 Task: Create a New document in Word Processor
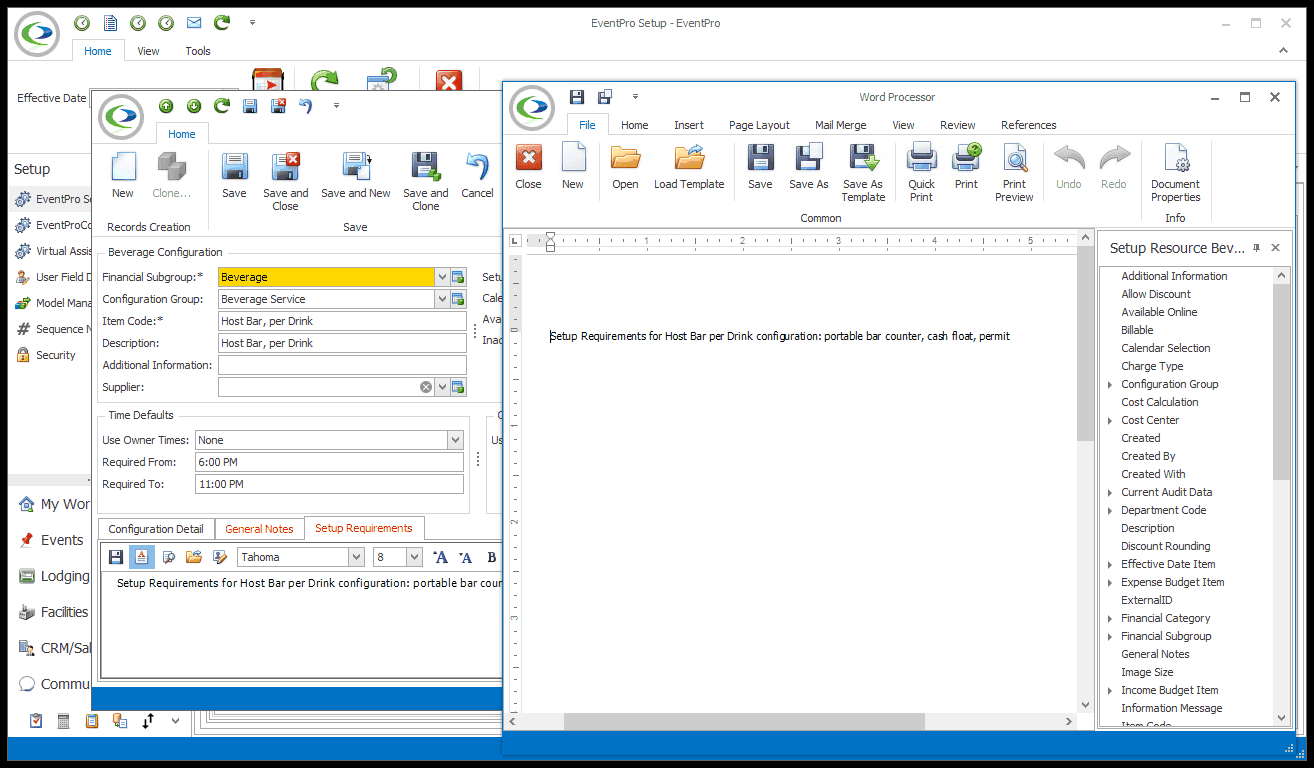pyautogui.click(x=572, y=166)
